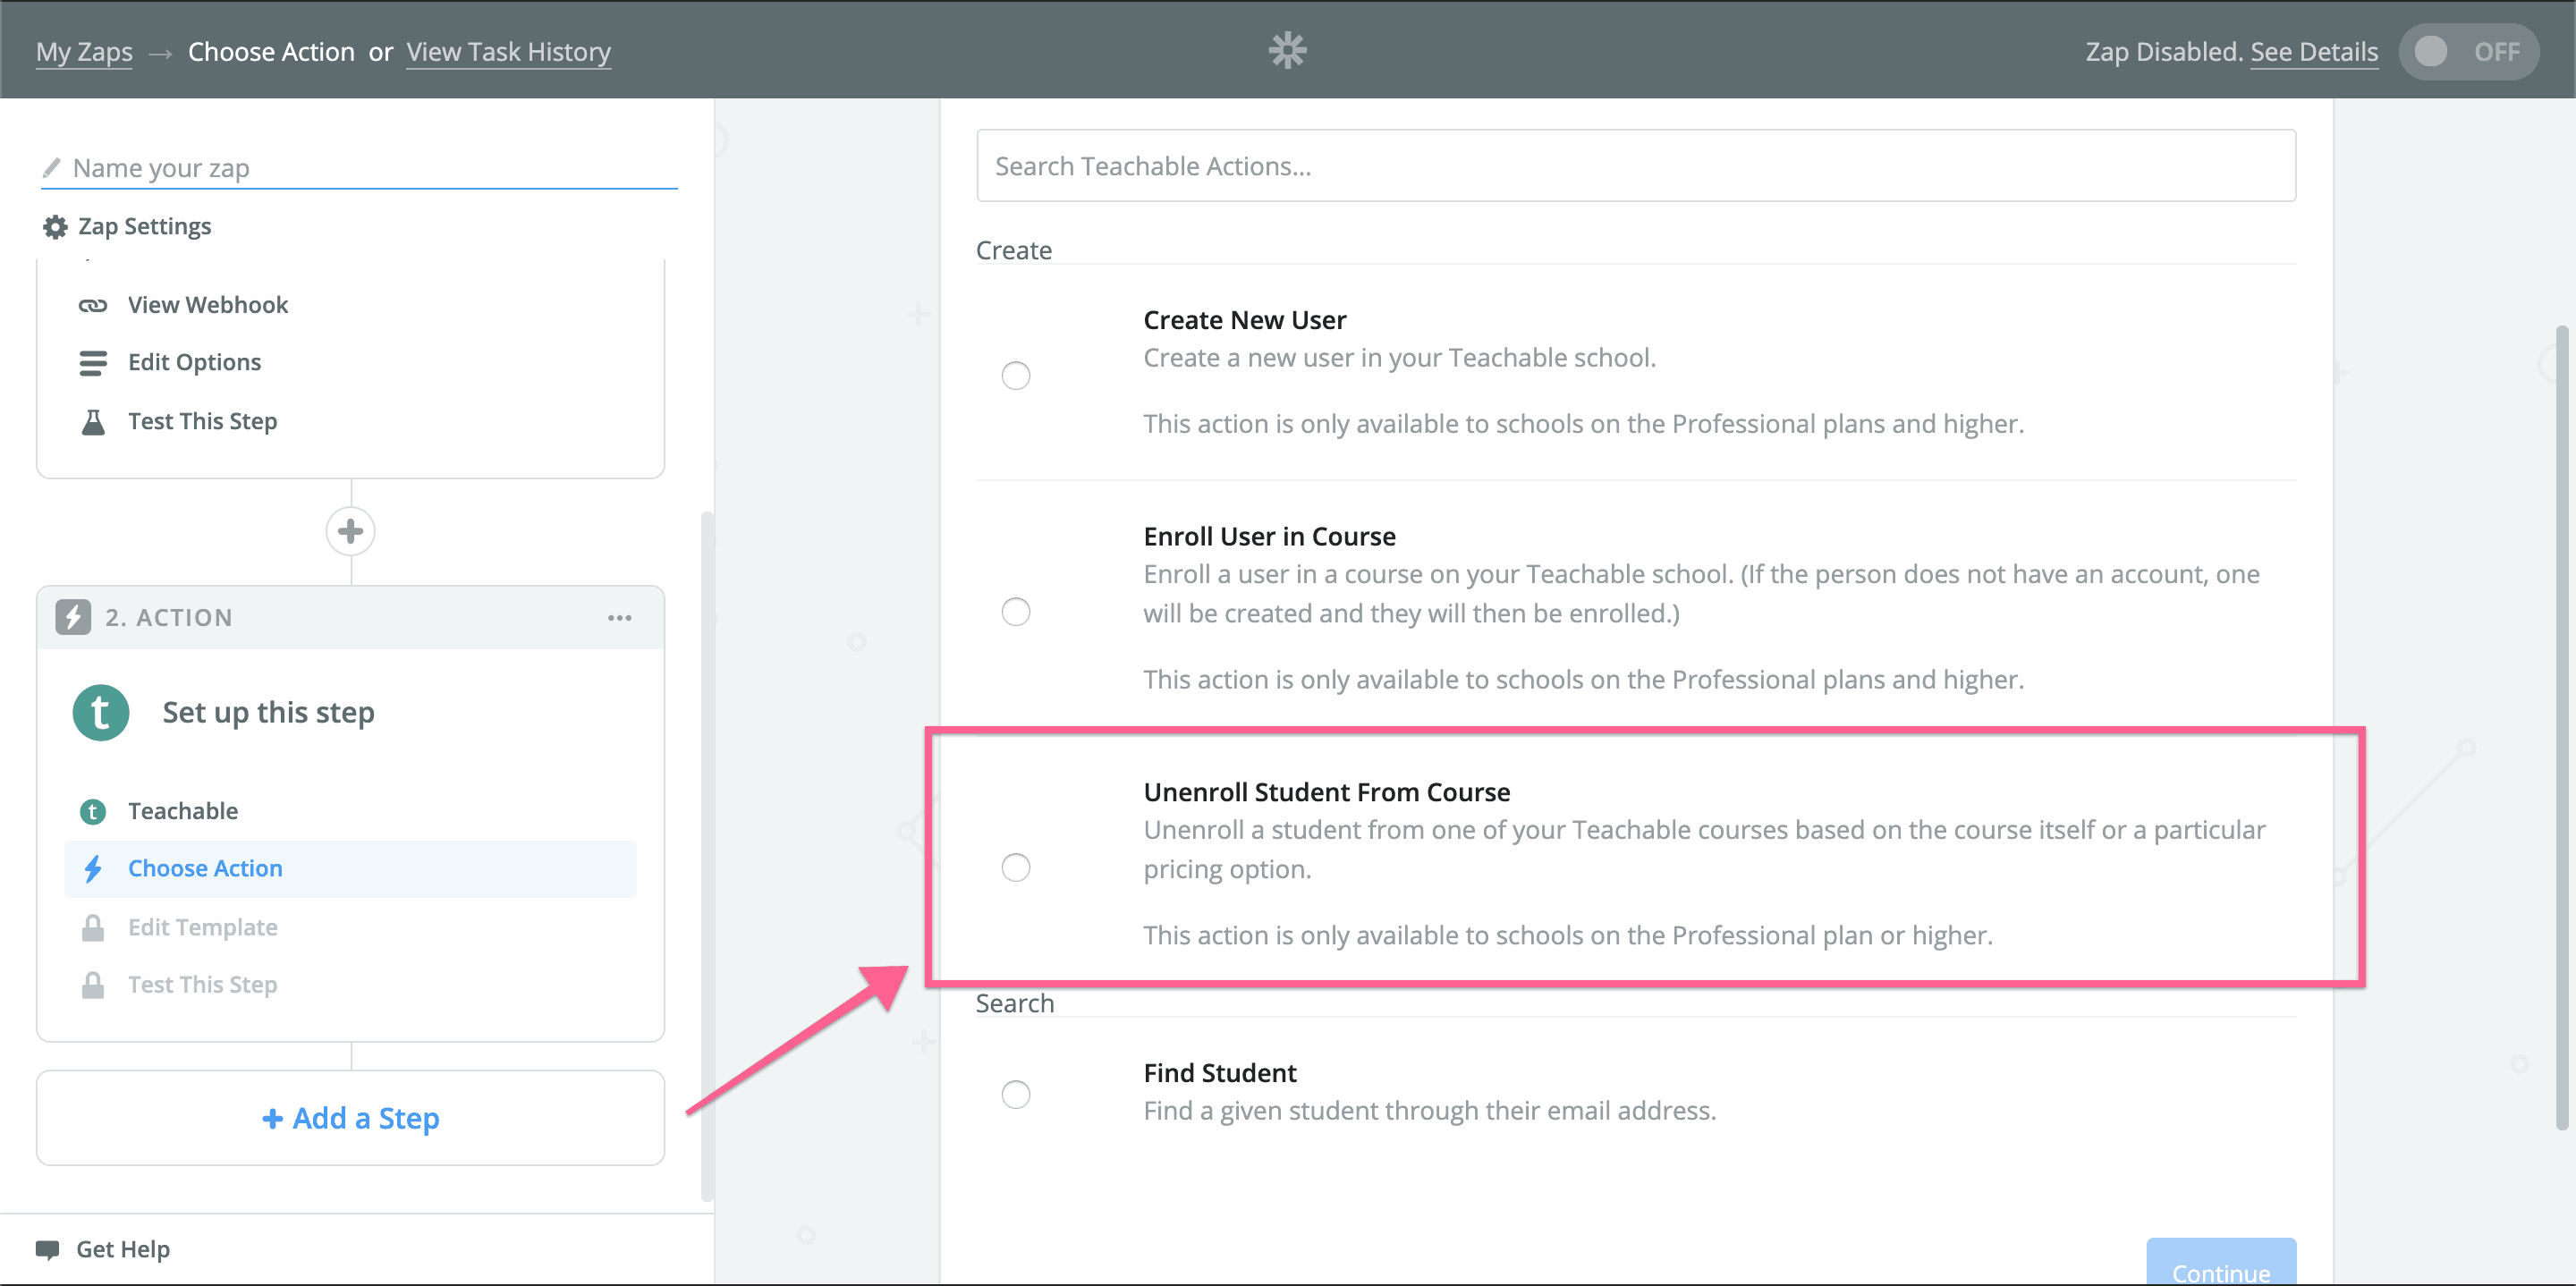The height and width of the screenshot is (1286, 2576).
Task: Click the Edit Options list icon
Action: pyautogui.click(x=93, y=362)
